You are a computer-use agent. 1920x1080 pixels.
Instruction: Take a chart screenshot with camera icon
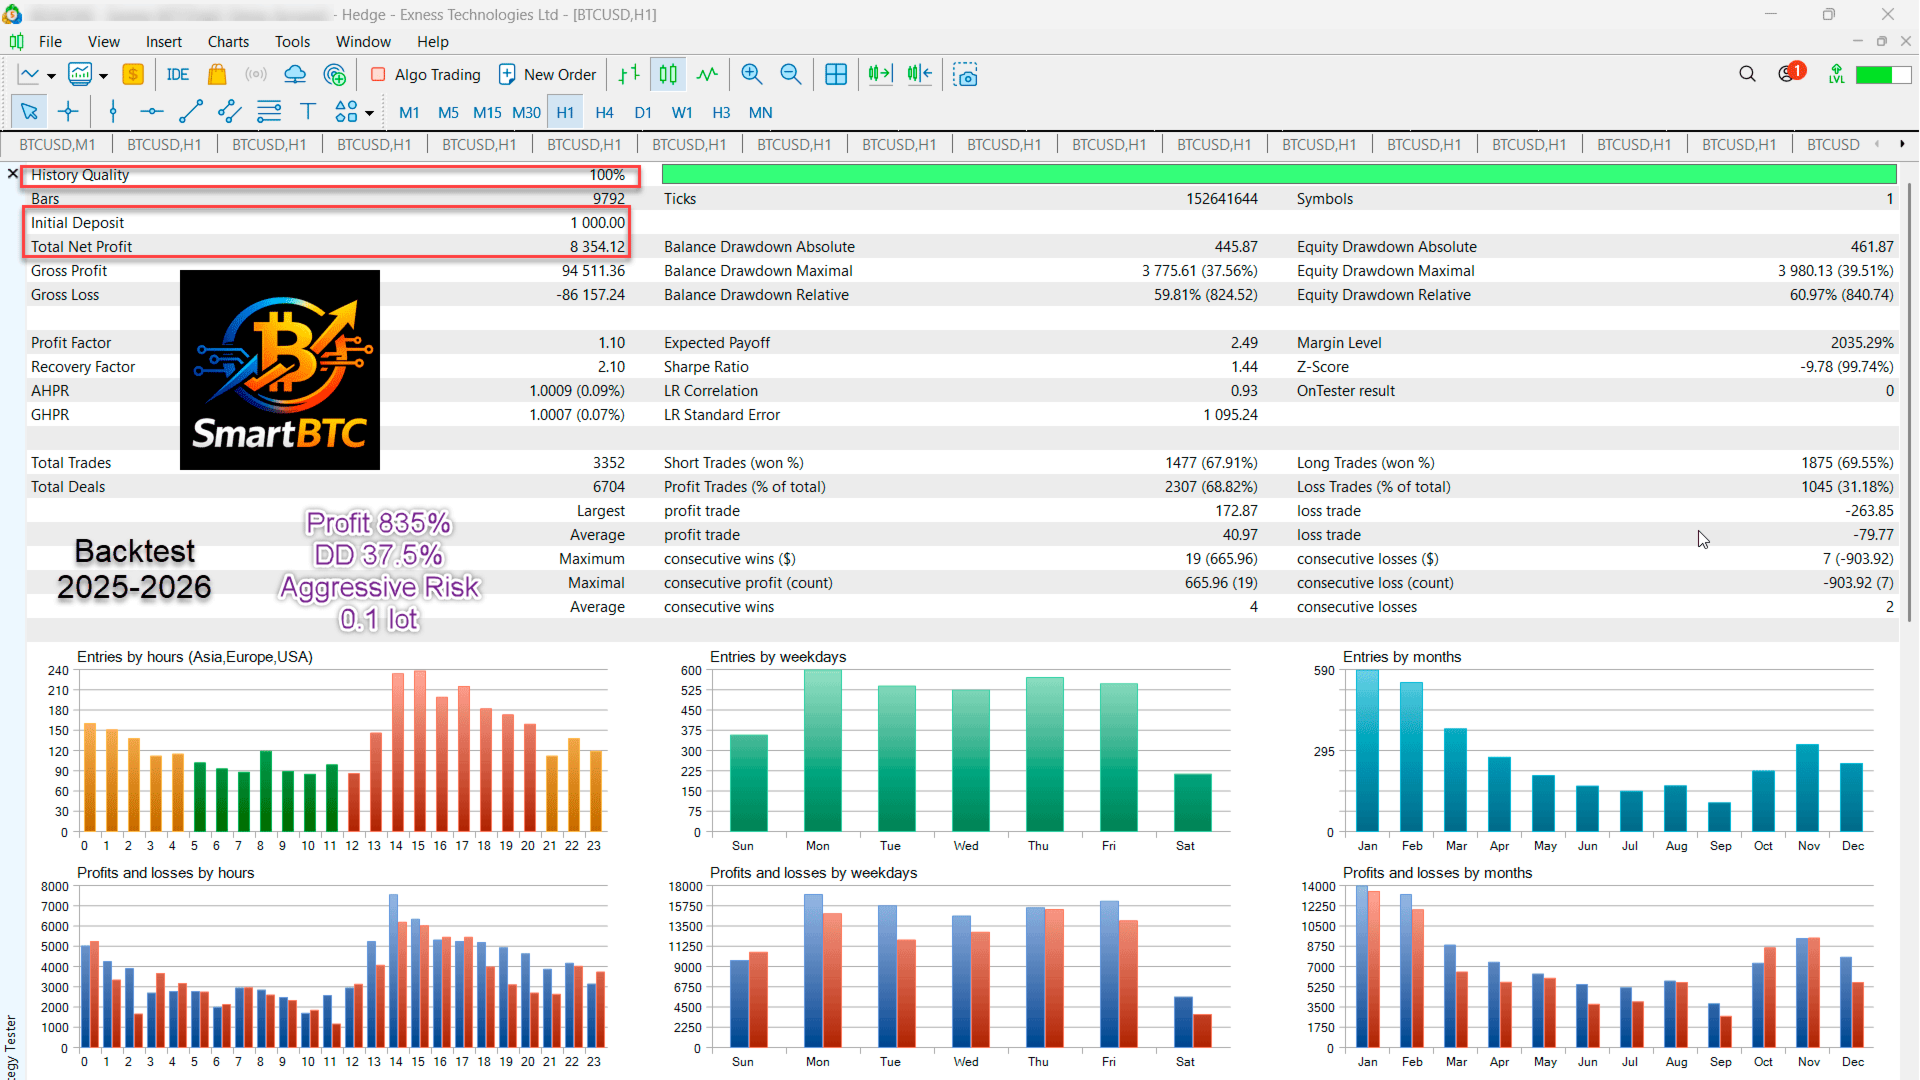(x=965, y=75)
